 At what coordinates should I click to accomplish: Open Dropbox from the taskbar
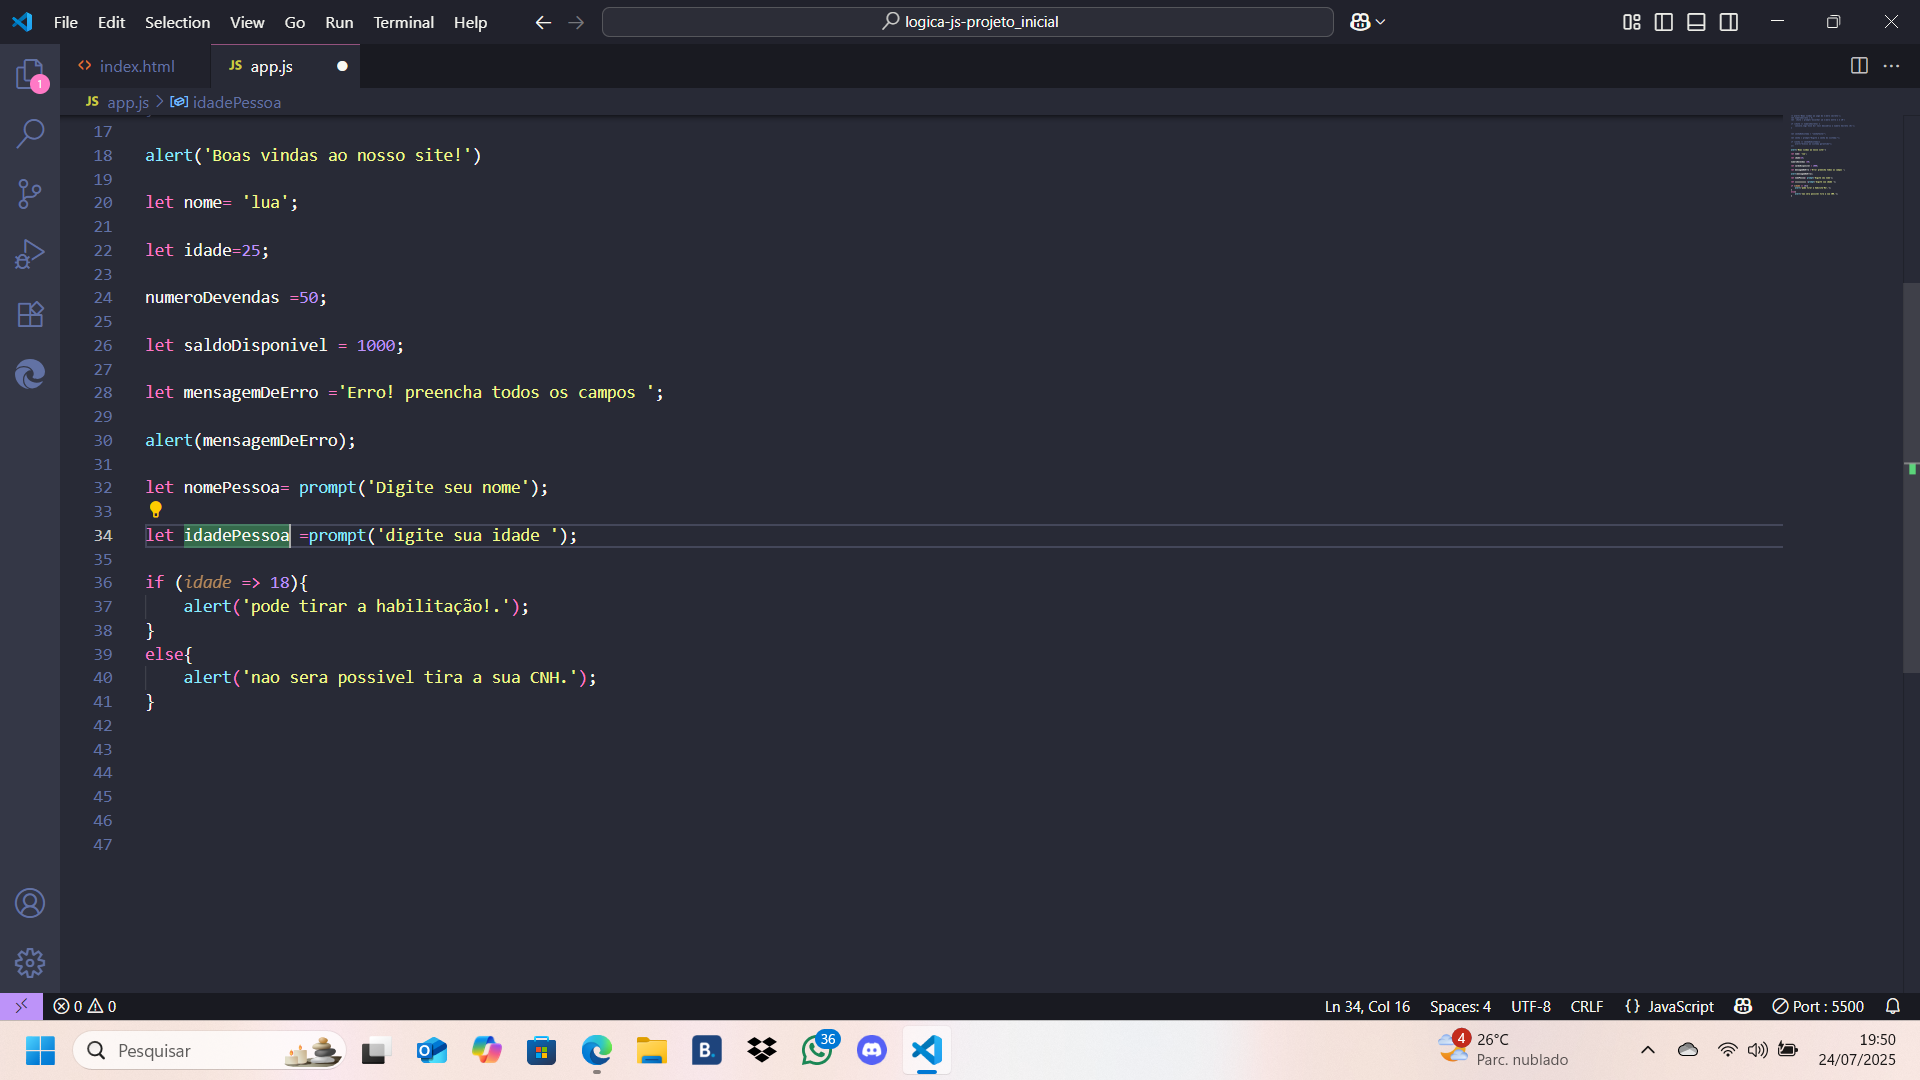(x=762, y=1050)
